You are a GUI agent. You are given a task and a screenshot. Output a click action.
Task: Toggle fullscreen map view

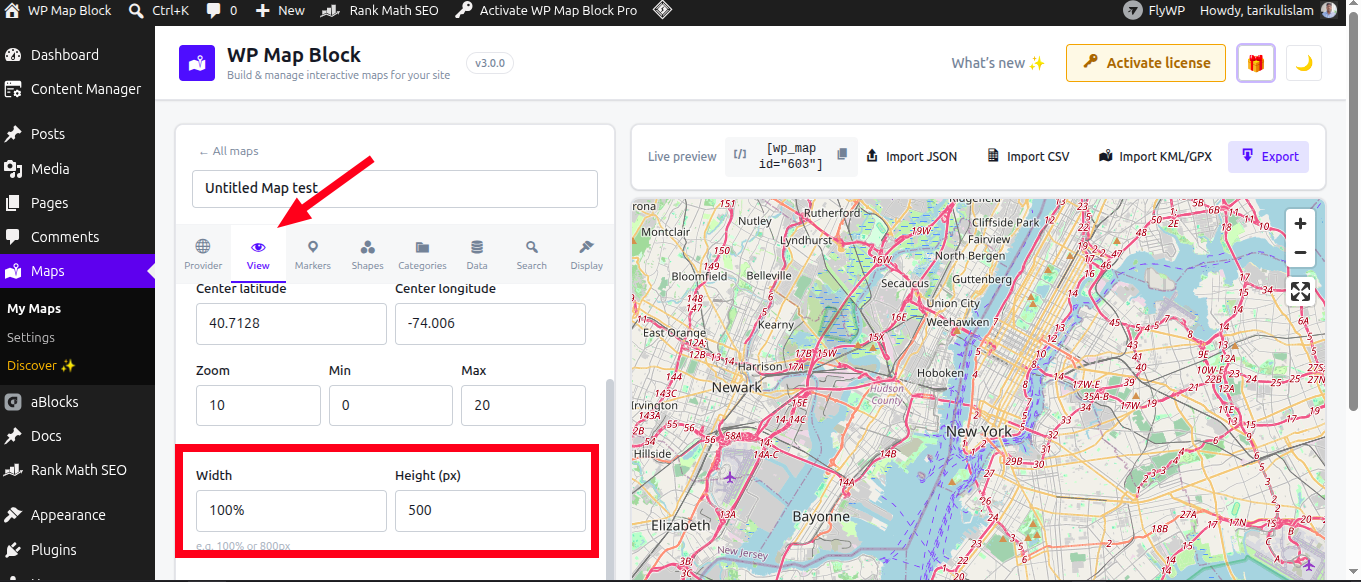click(1300, 292)
